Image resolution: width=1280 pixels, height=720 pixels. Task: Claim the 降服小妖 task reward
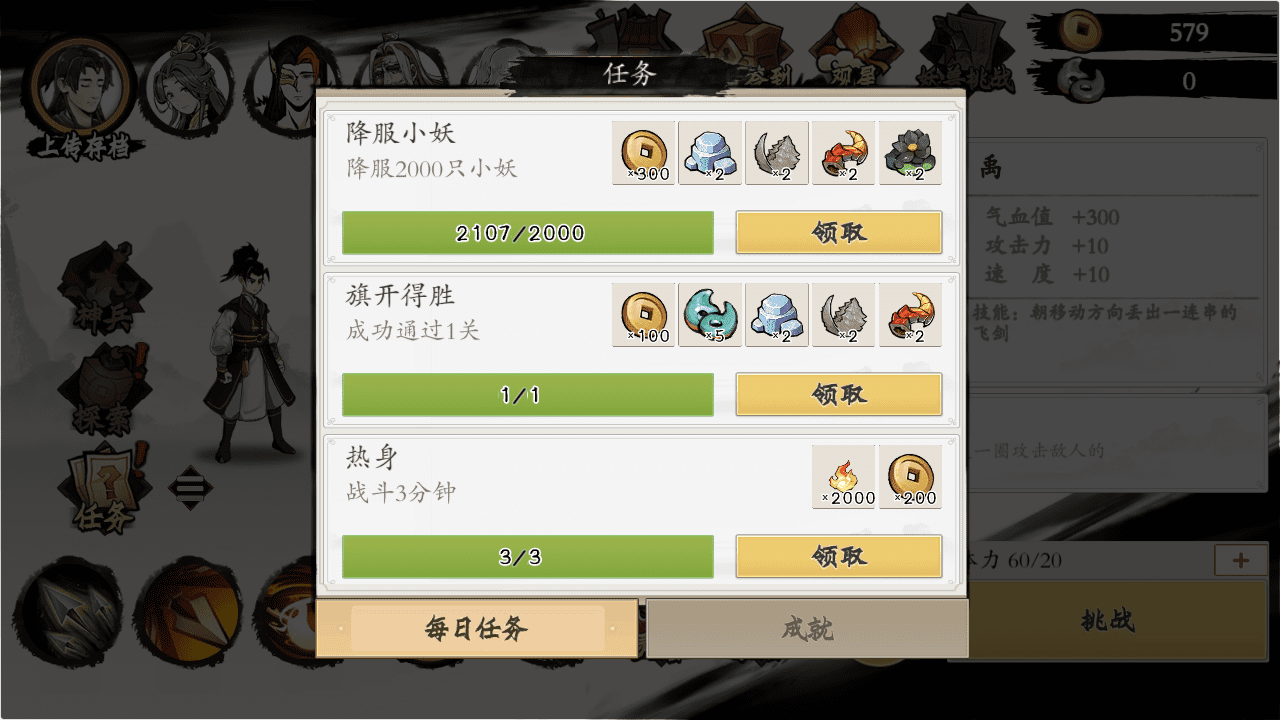pyautogui.click(x=839, y=232)
